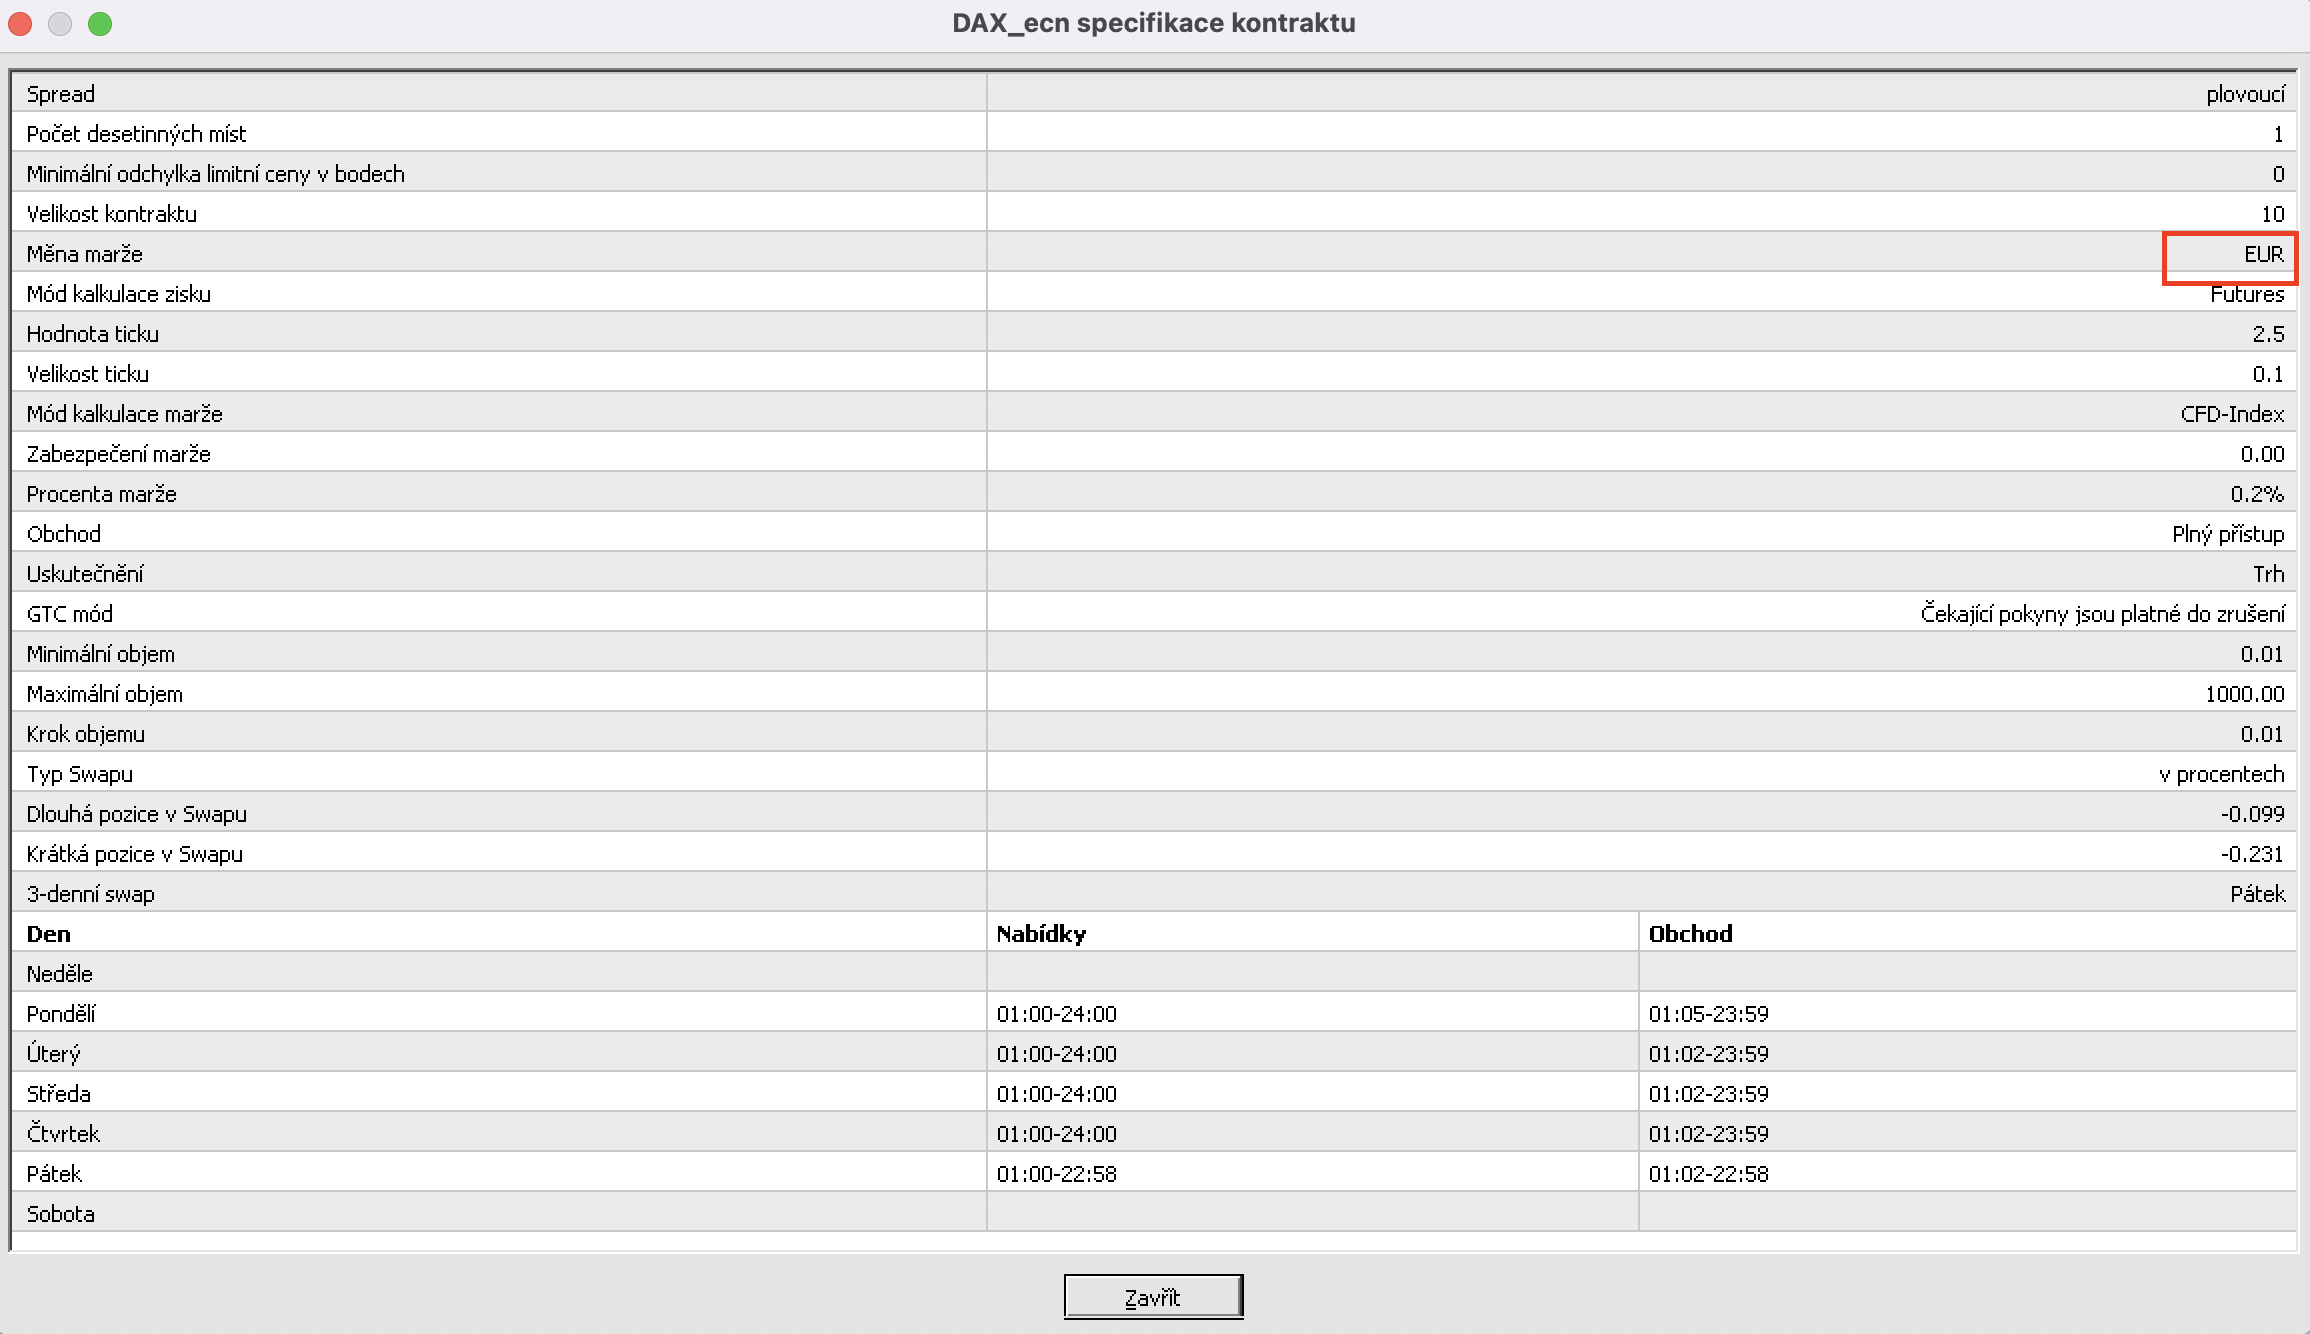Select the Velikost kontraktu label

point(112,214)
